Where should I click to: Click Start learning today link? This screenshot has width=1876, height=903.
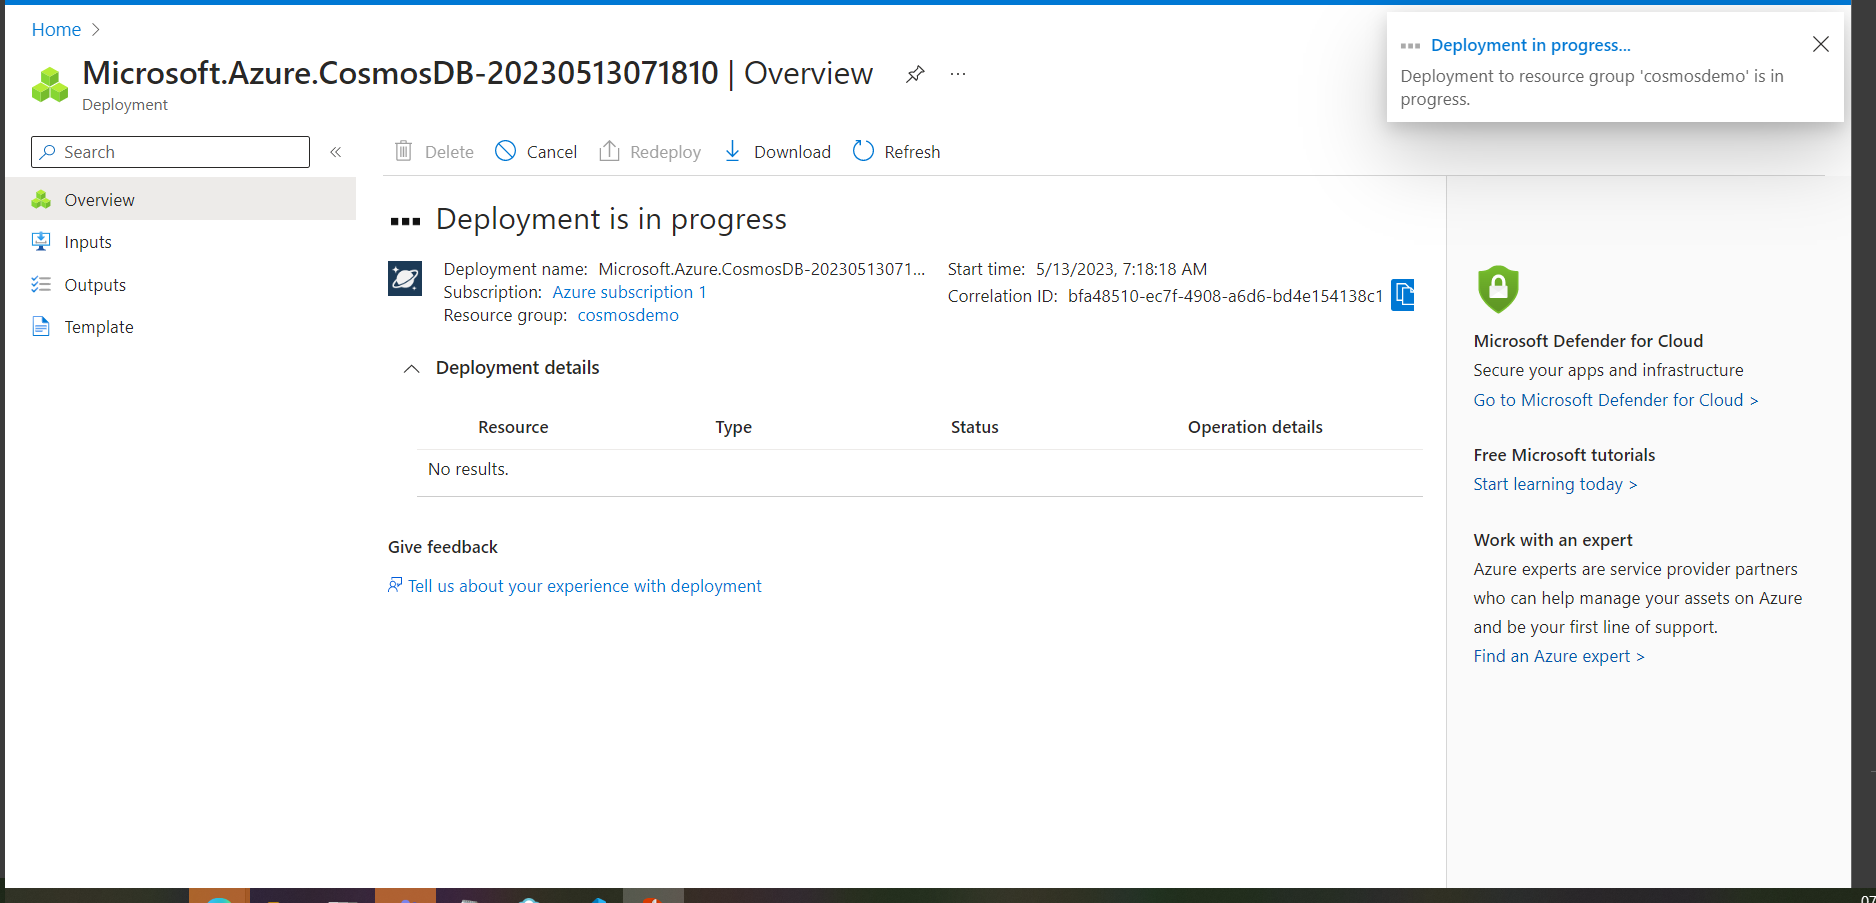[1555, 484]
